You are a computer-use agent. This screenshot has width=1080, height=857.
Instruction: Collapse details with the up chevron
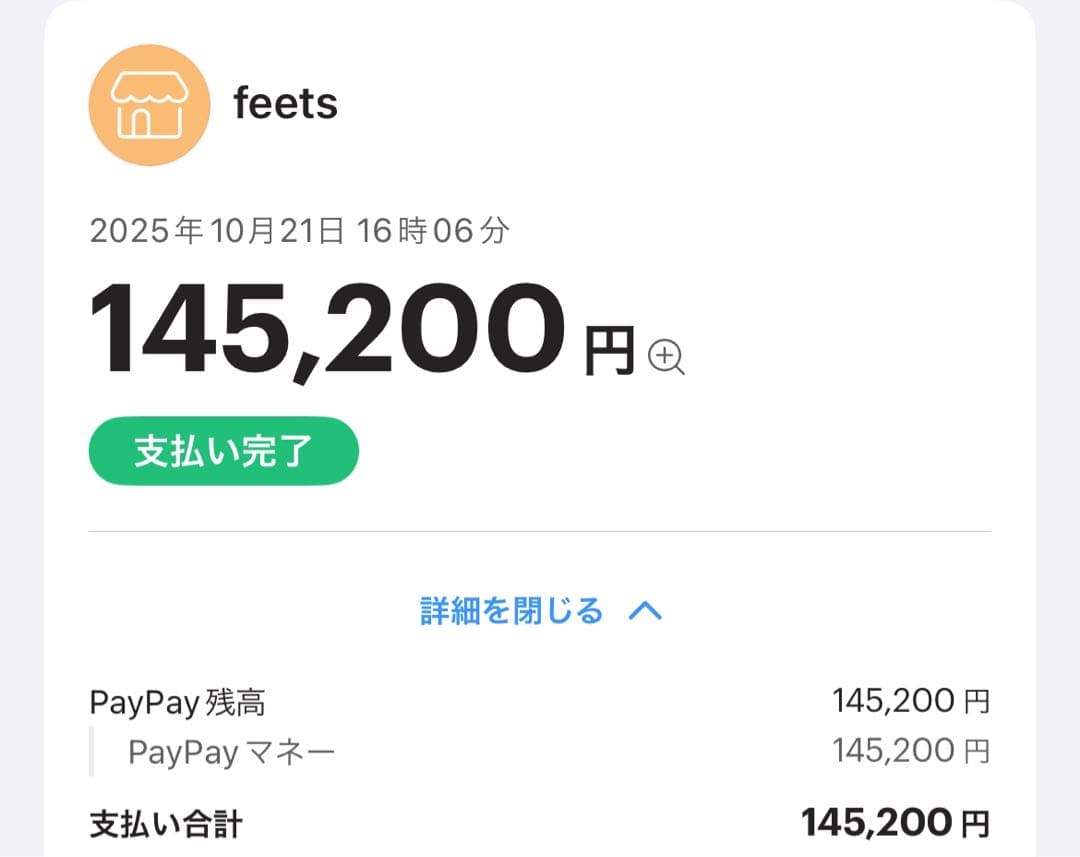(x=645, y=611)
